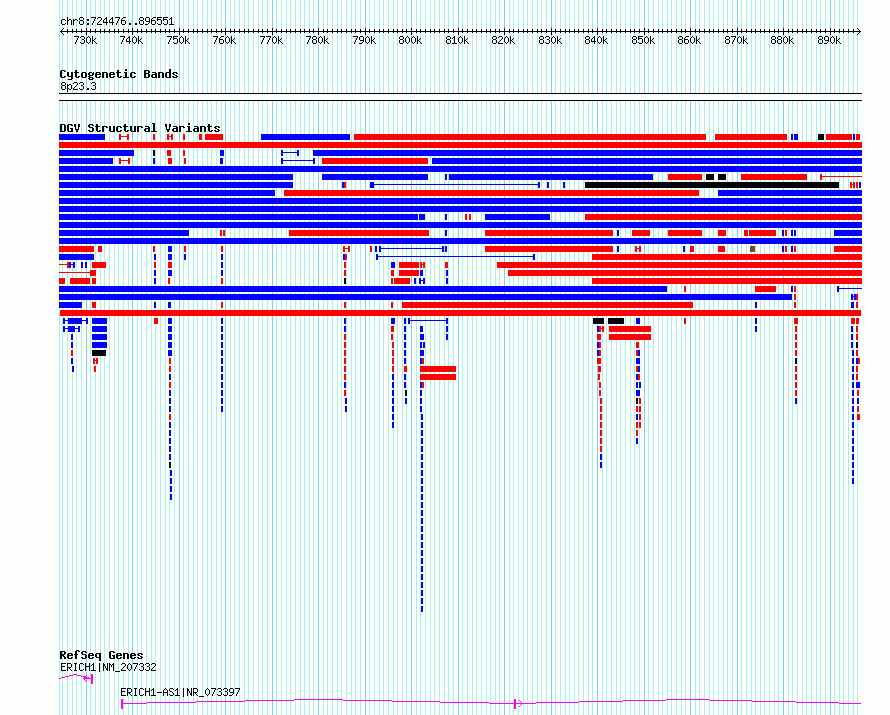Click the 740k ruler label
This screenshot has height=715, width=890.
coord(131,41)
